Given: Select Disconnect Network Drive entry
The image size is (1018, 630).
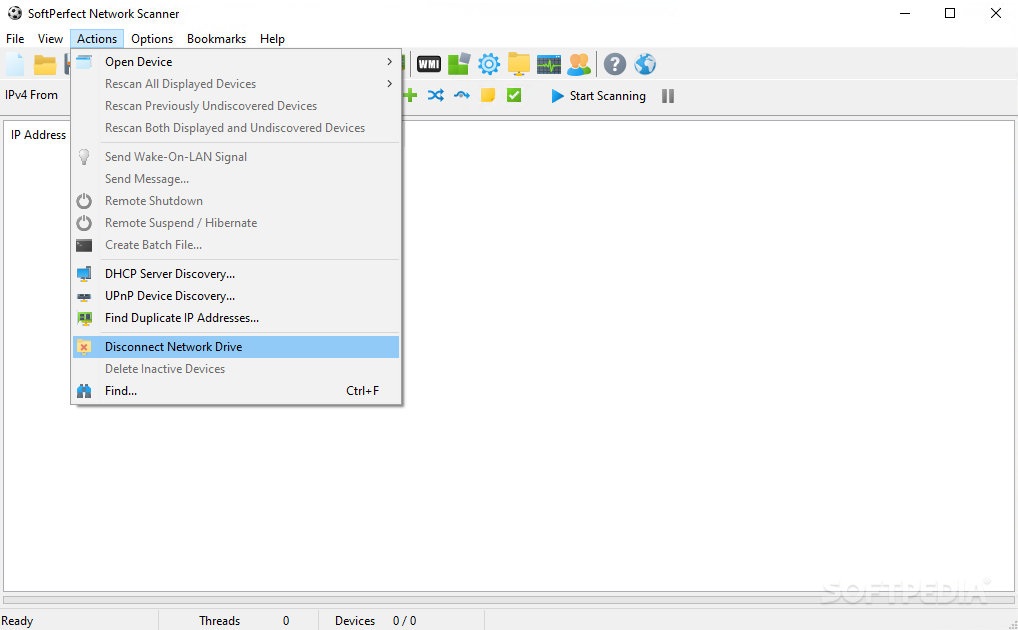Looking at the screenshot, I should 236,347.
